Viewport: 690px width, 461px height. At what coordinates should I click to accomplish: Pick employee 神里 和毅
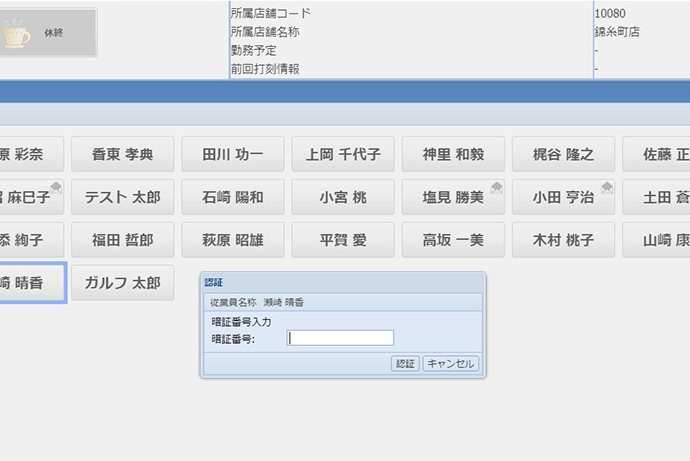pyautogui.click(x=453, y=155)
